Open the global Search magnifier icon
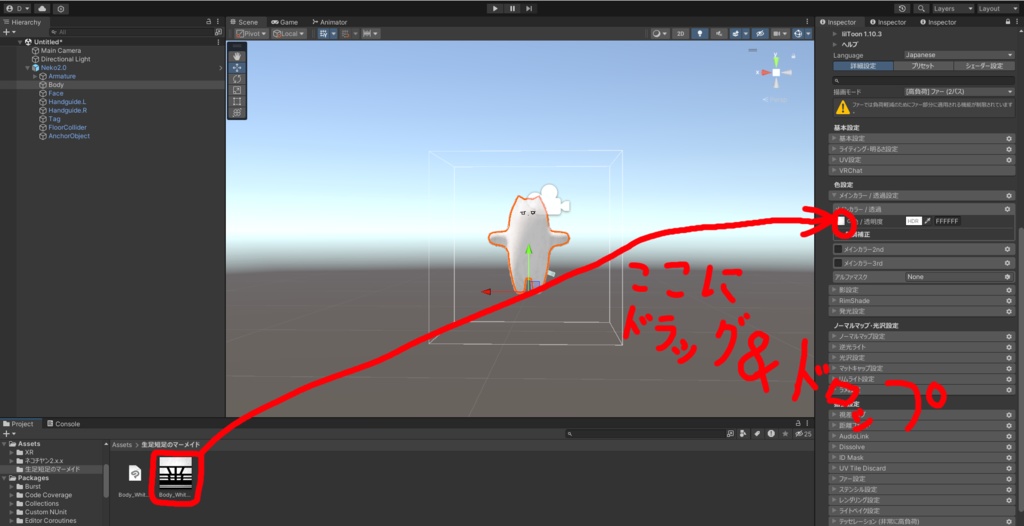 921,8
